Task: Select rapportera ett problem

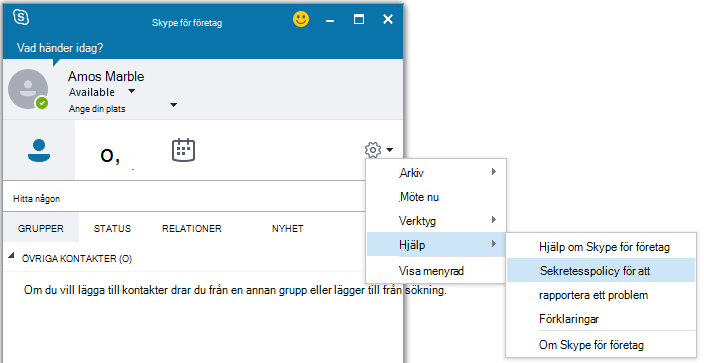Action: [601, 295]
